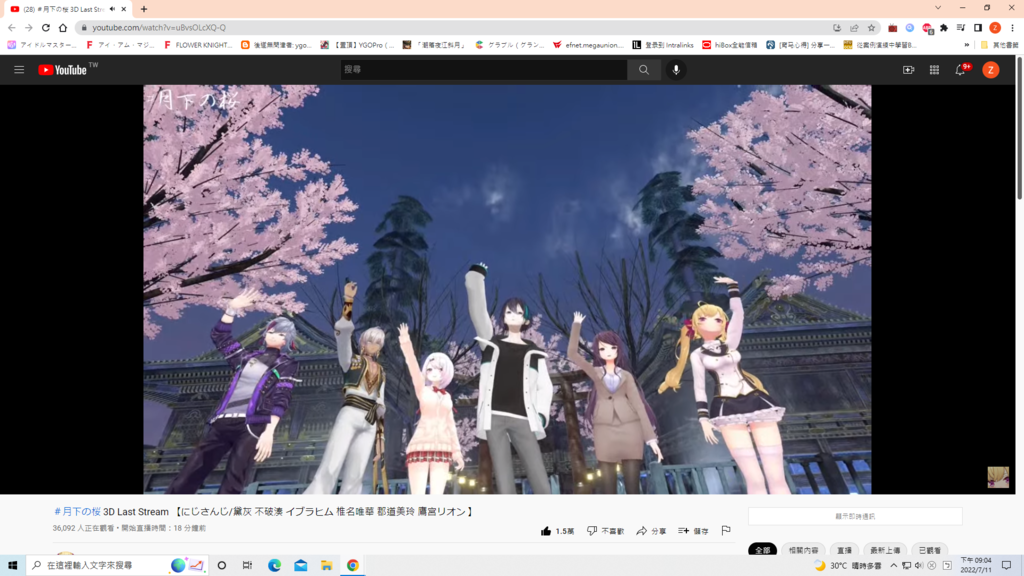Open the Chrome profile avatar
Screen dimensions: 1024x576
pyautogui.click(x=995, y=27)
